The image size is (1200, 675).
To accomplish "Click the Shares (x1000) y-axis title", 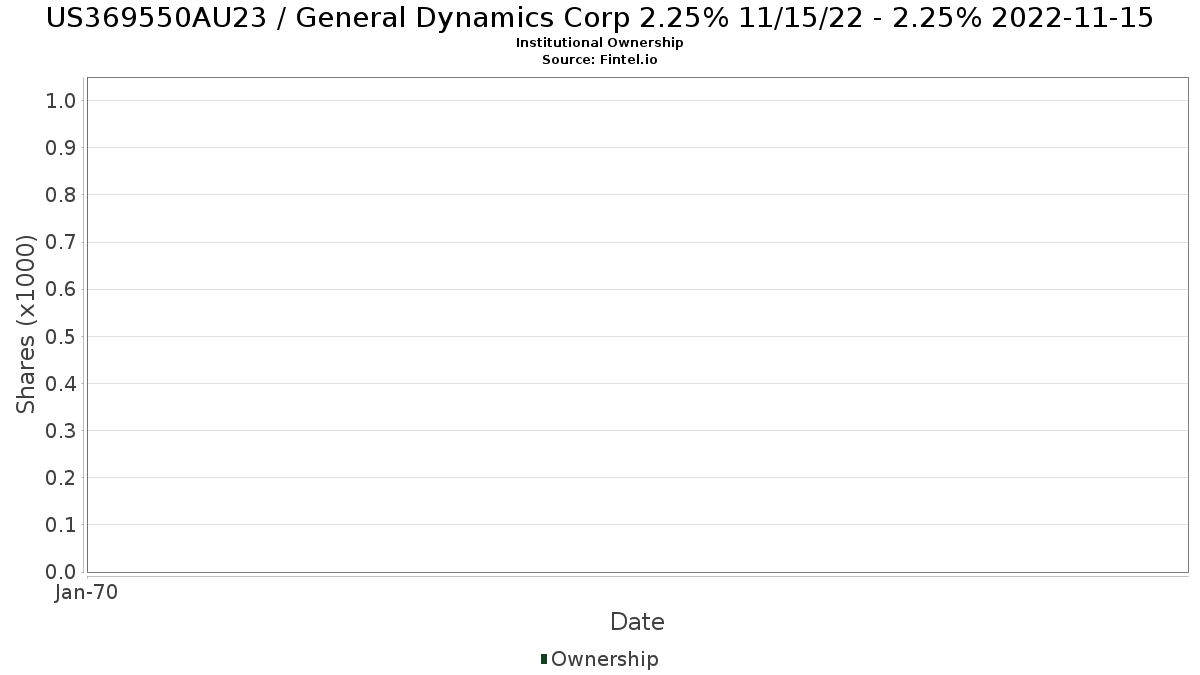I will point(26,324).
